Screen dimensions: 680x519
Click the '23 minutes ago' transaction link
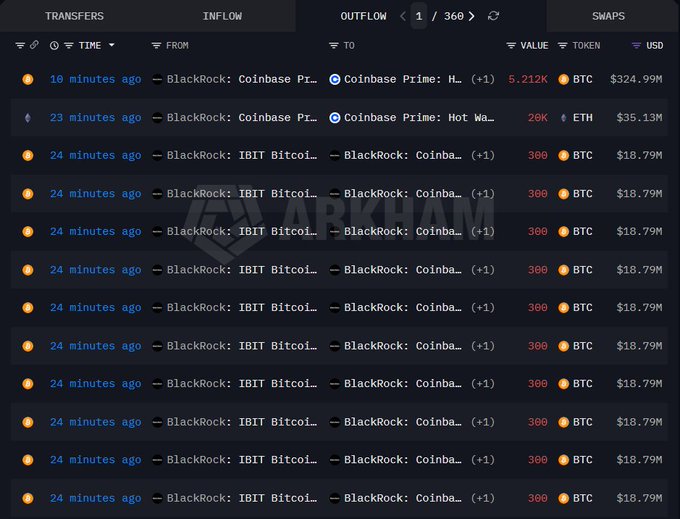pos(95,118)
